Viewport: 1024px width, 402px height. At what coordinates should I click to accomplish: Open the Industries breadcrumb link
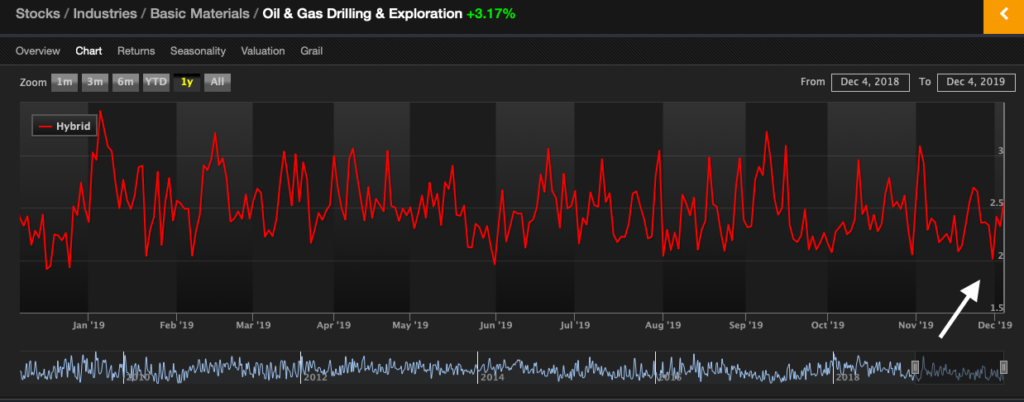106,14
